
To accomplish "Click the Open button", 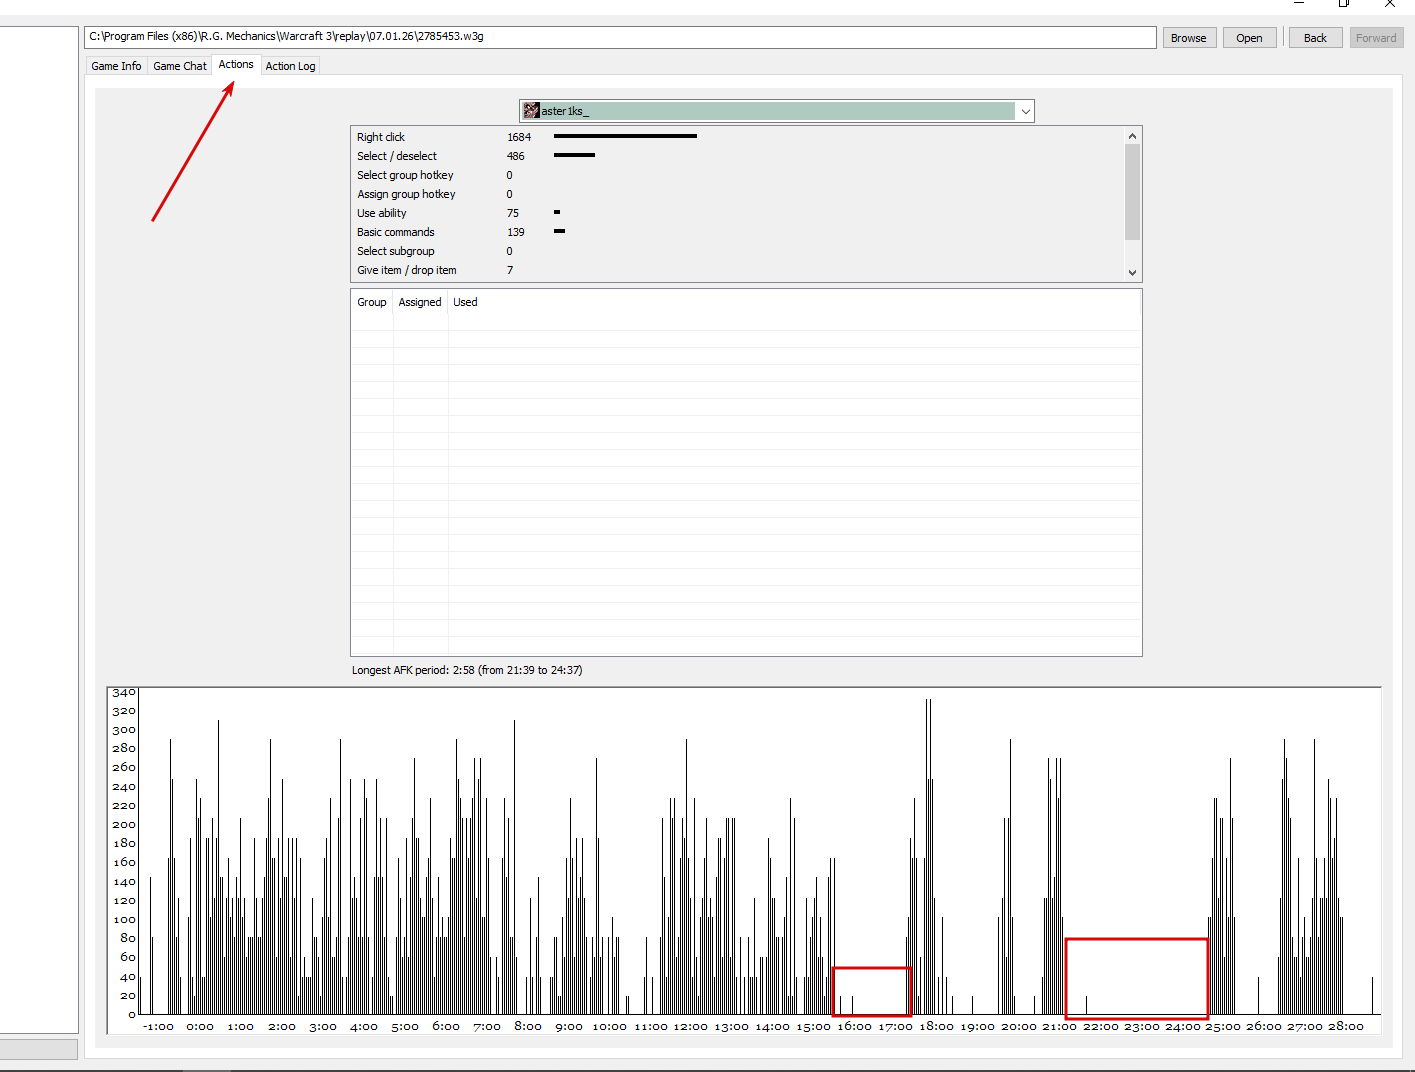I will tap(1249, 38).
